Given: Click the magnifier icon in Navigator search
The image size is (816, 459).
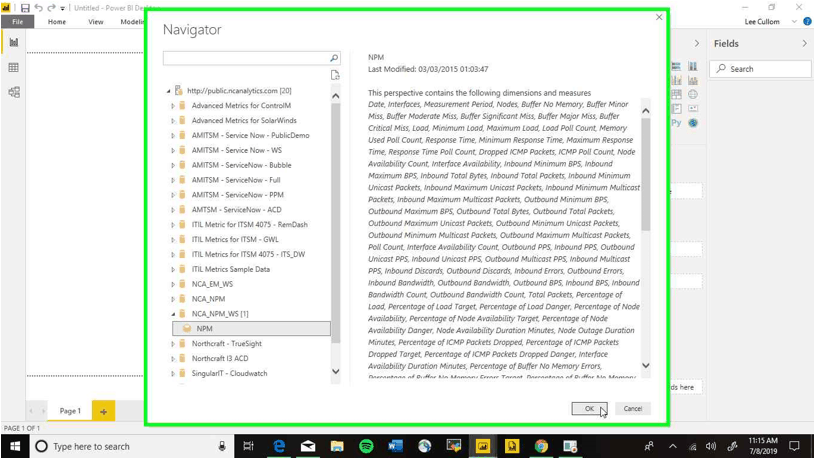Looking at the screenshot, I should 334,58.
